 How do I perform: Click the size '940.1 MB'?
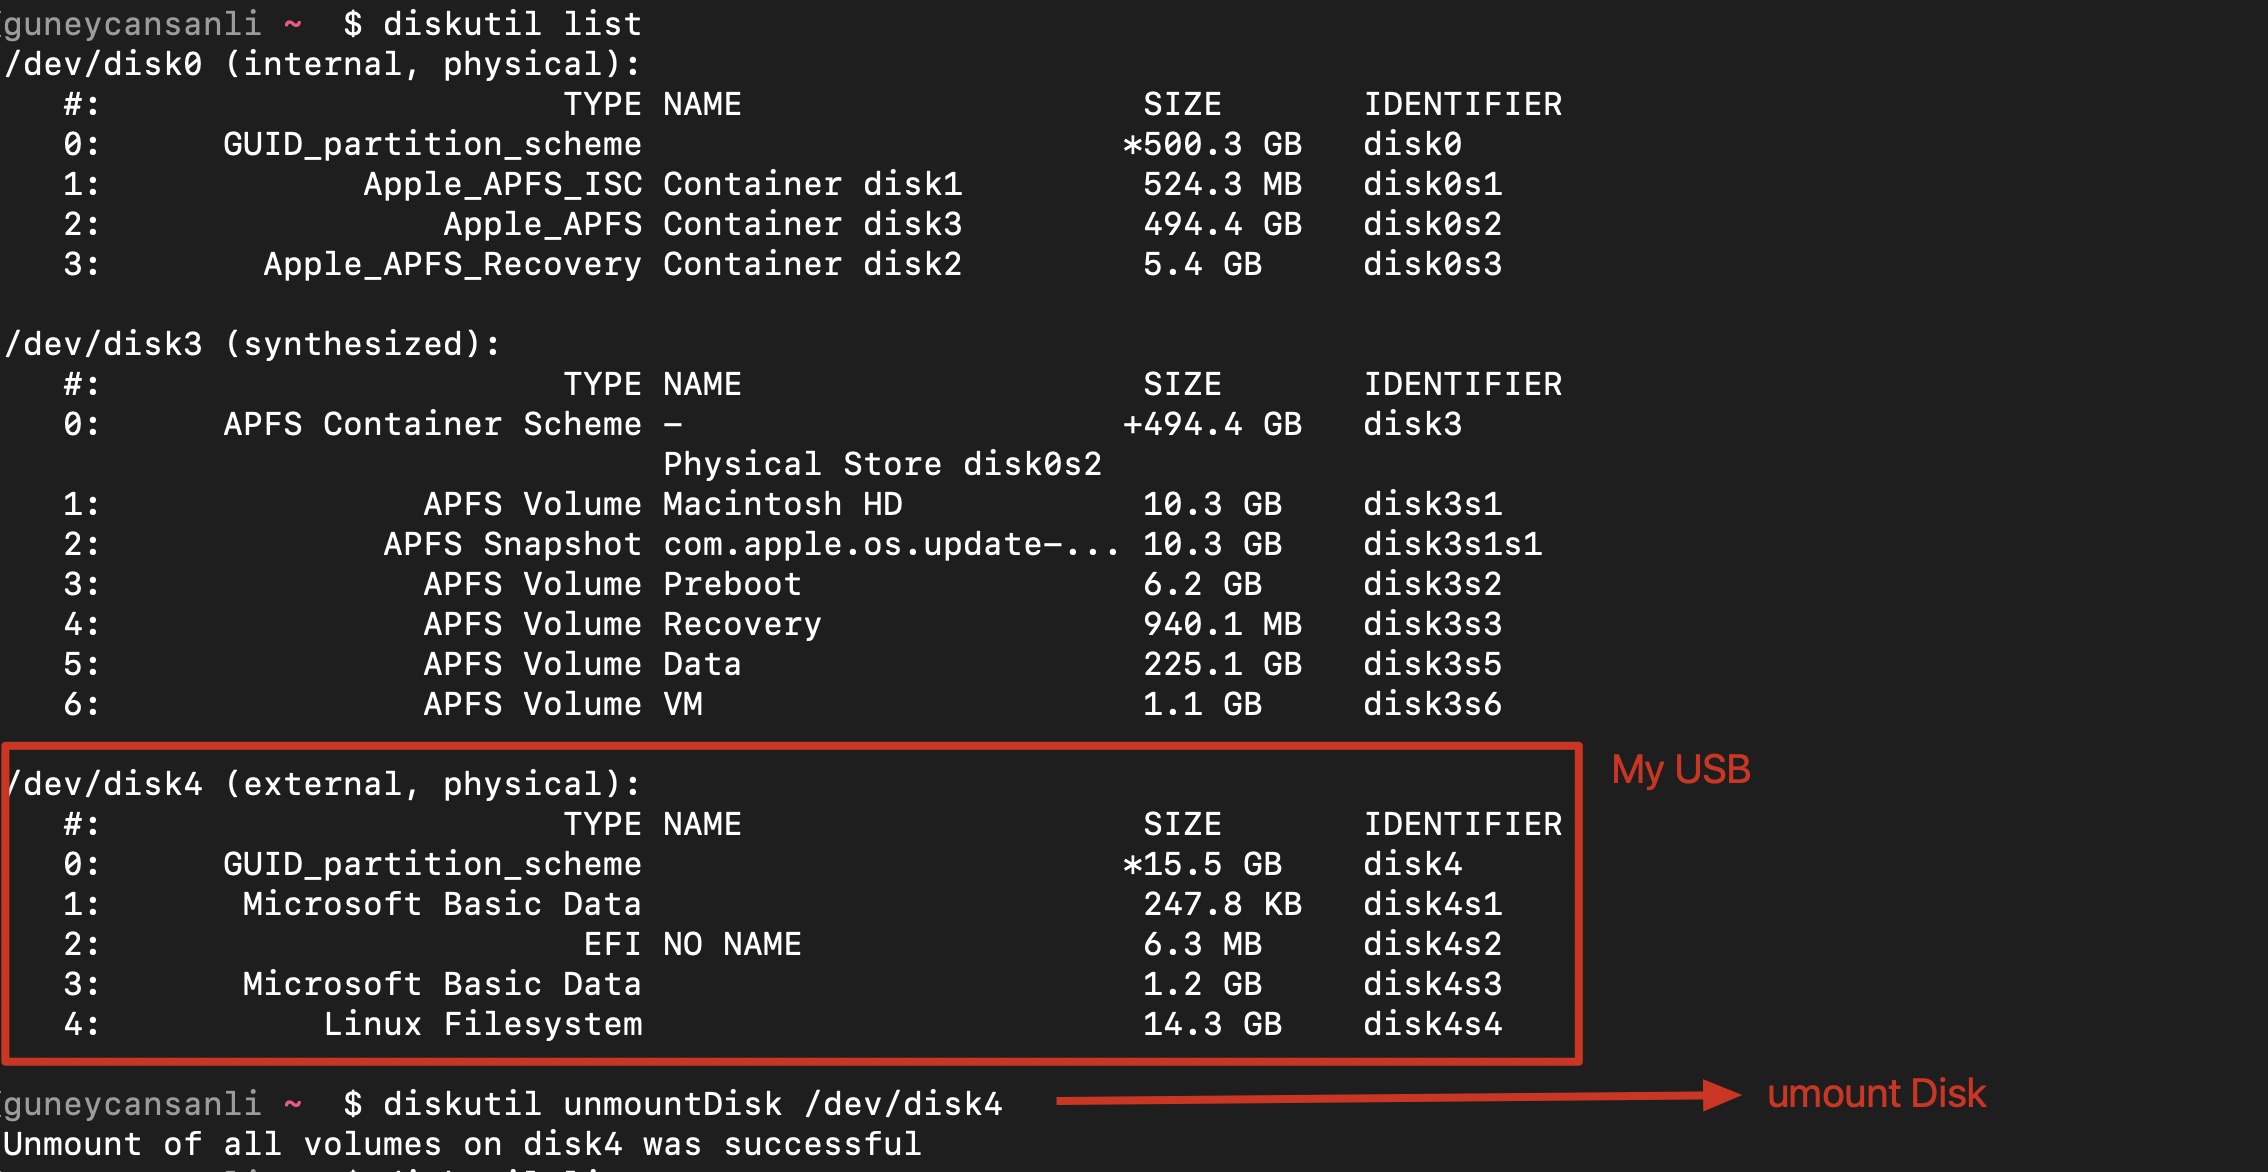tap(1222, 624)
